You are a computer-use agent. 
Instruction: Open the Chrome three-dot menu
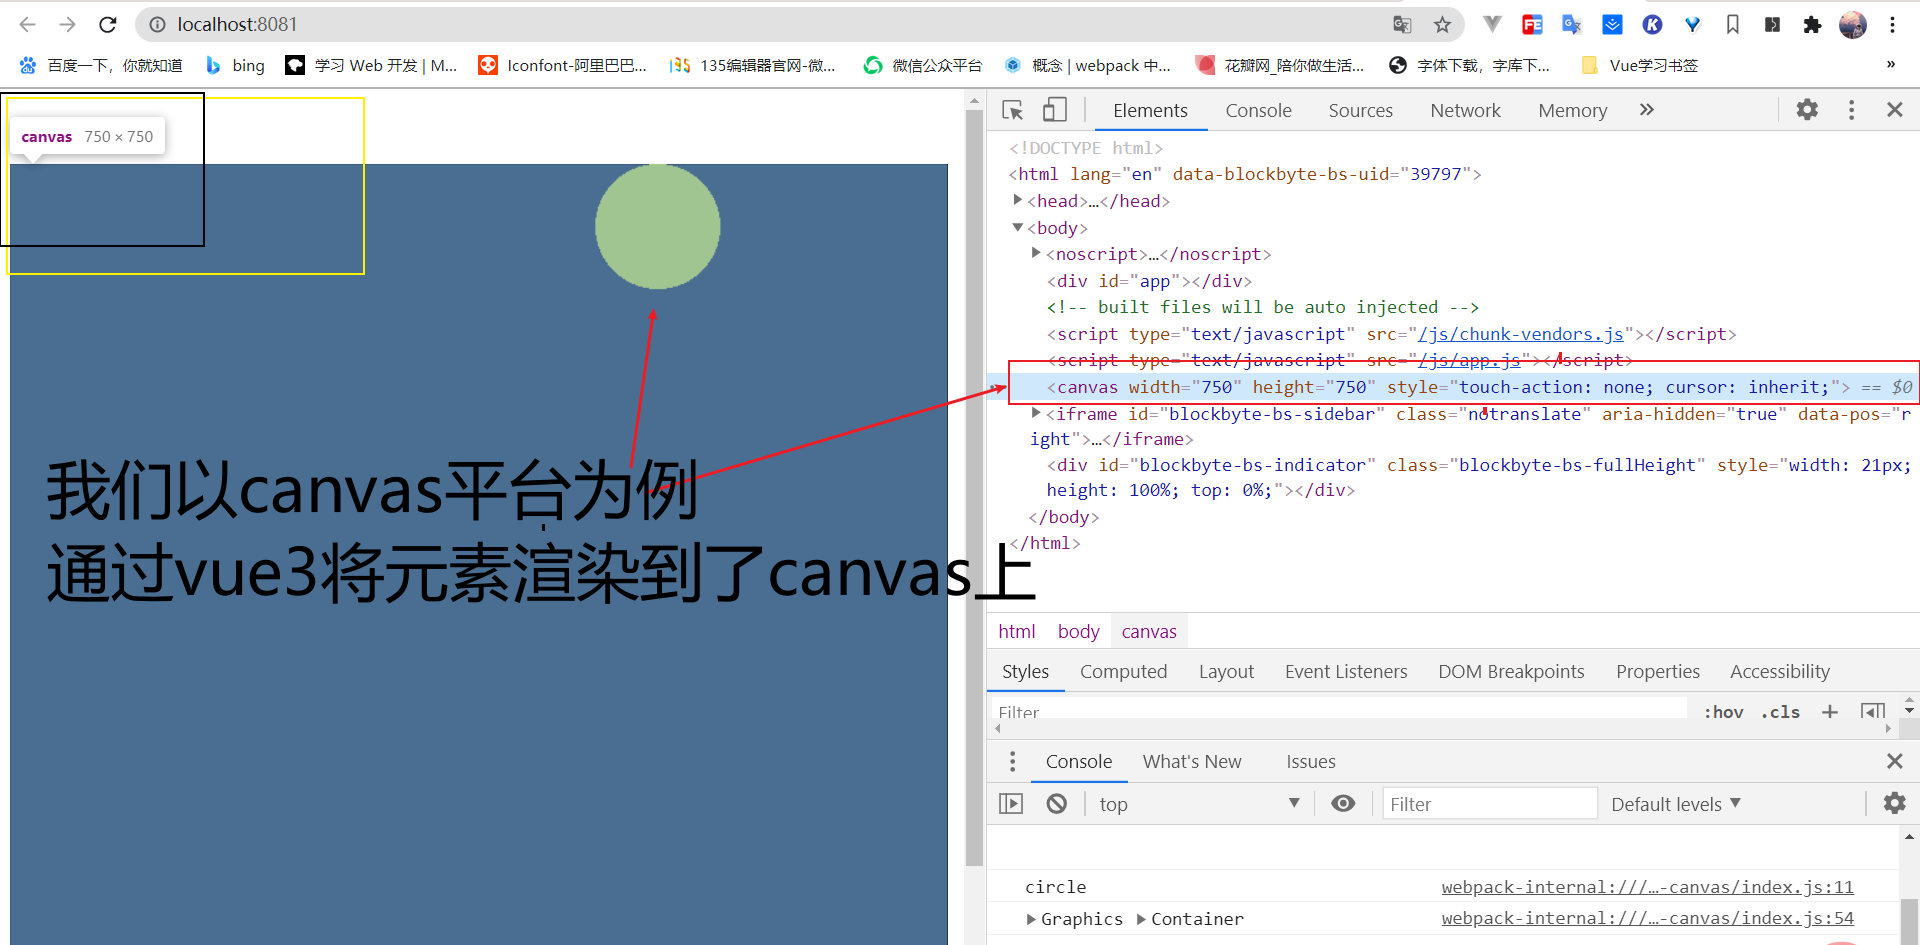(1892, 24)
